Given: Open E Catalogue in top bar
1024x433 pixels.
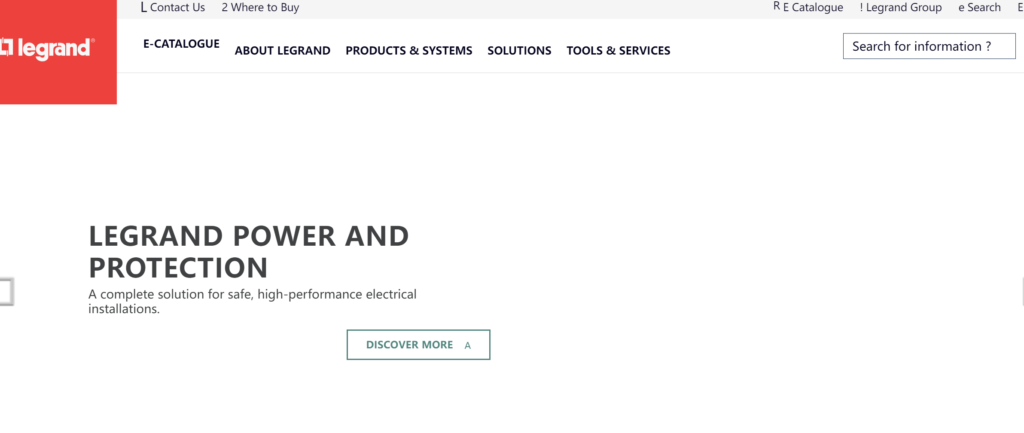Looking at the screenshot, I should pyautogui.click(x=808, y=8).
